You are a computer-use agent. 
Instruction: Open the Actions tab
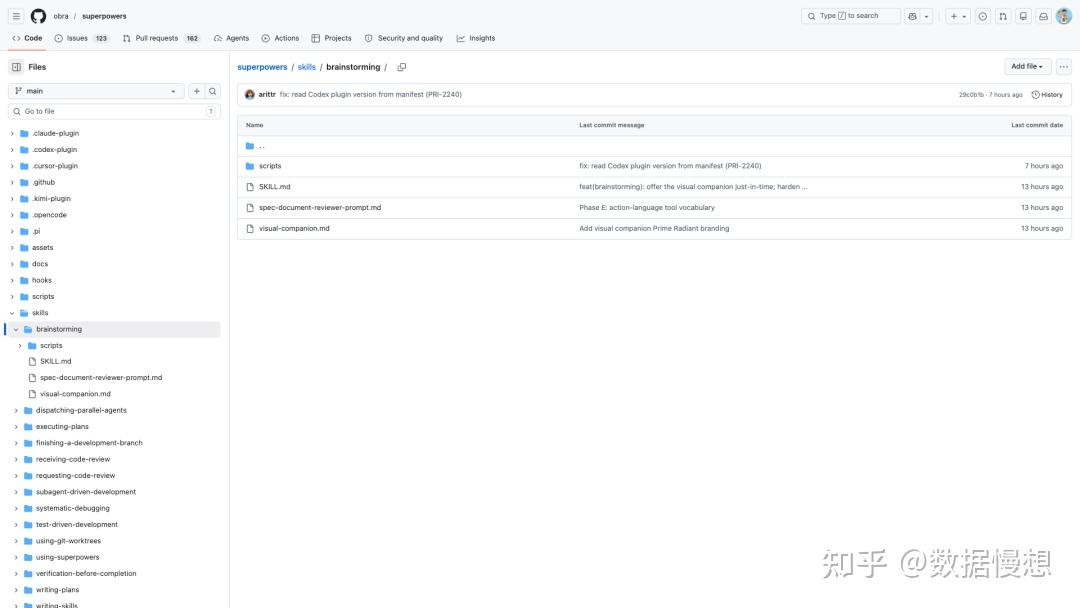click(x=280, y=38)
